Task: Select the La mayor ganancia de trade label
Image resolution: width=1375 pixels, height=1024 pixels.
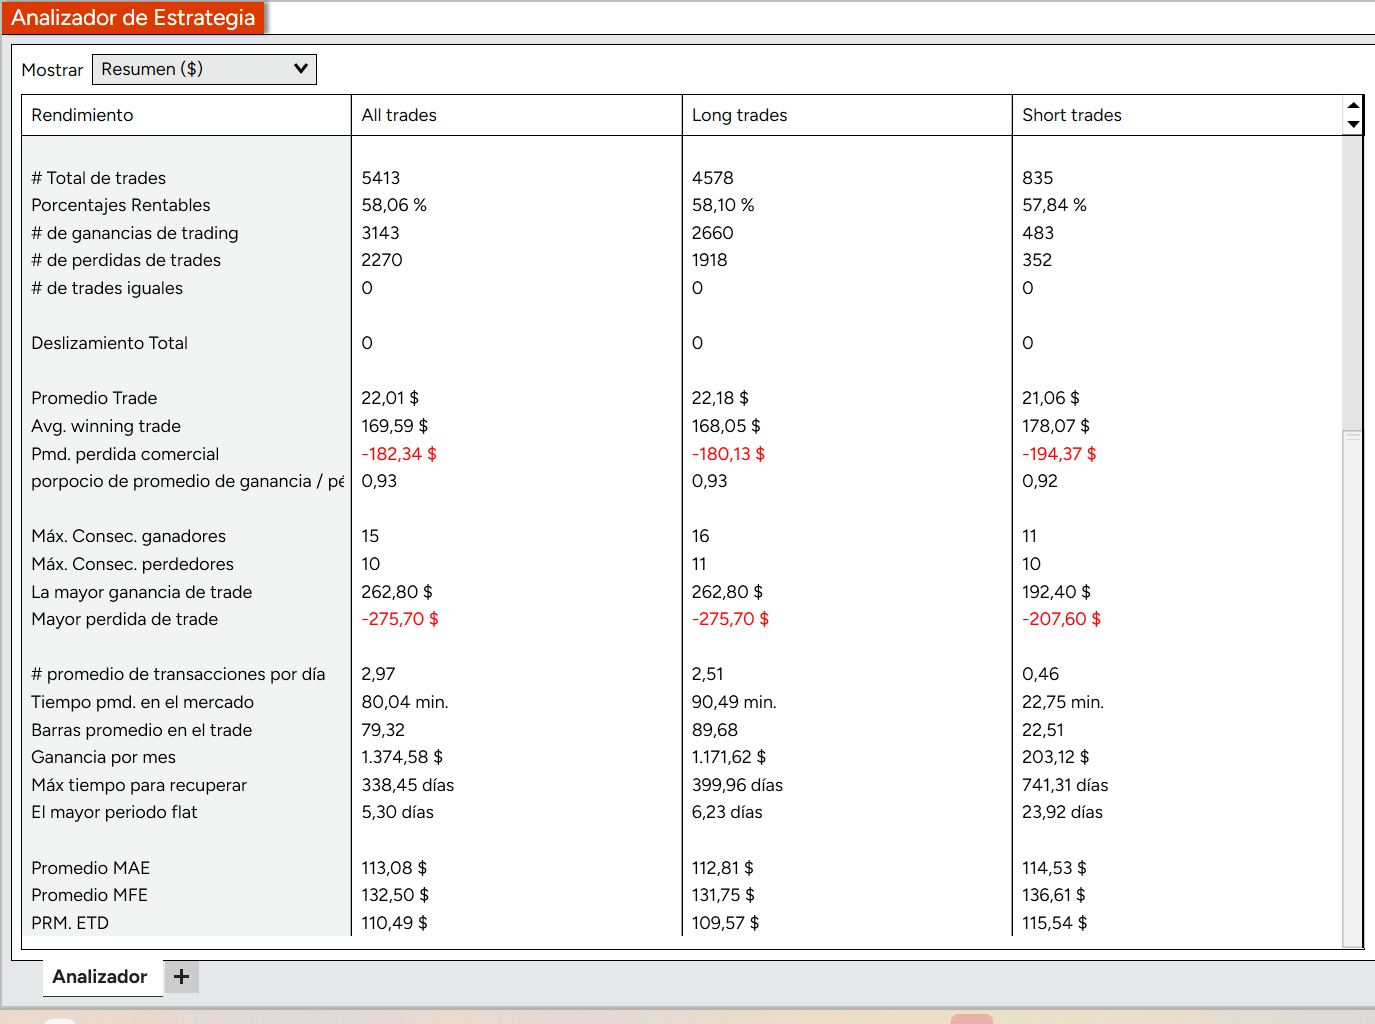Action: [x=141, y=592]
